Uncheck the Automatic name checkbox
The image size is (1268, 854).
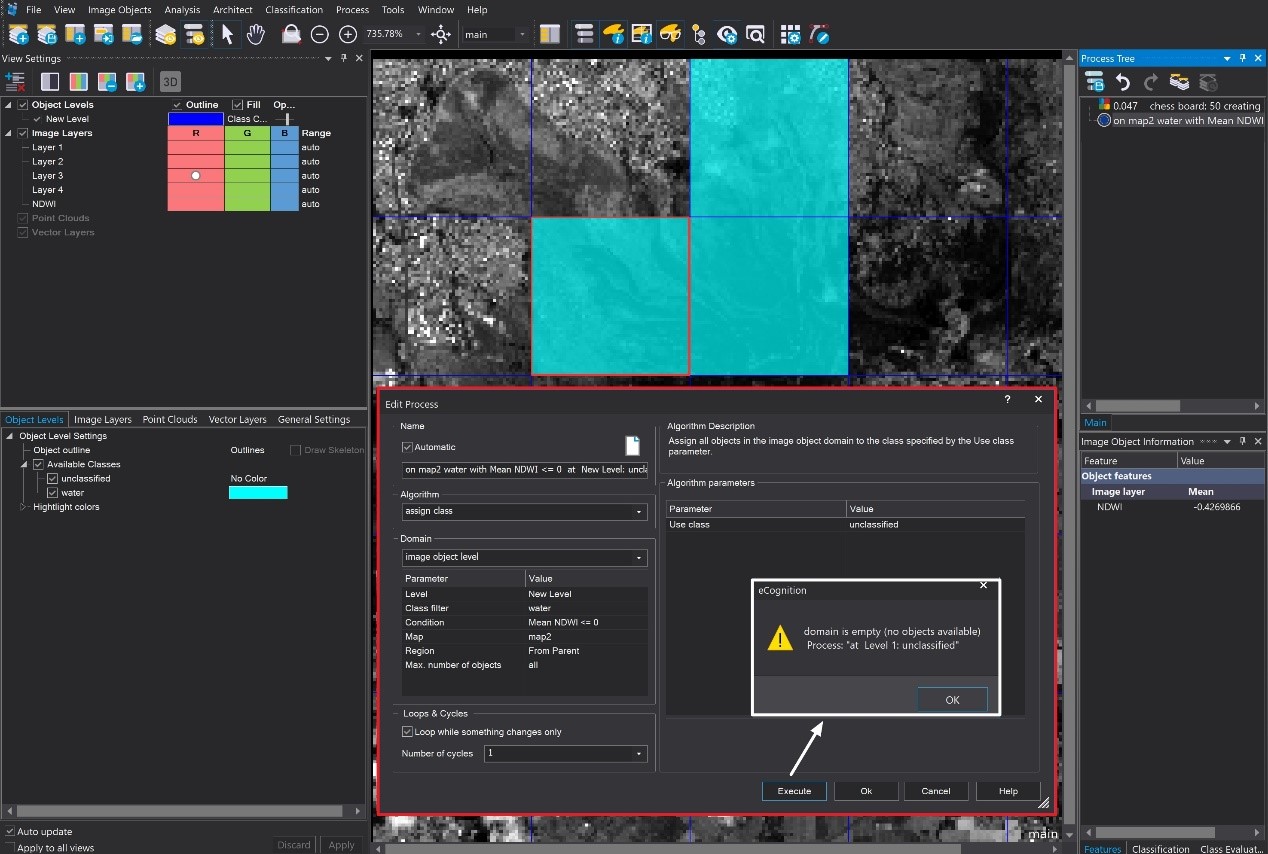click(x=407, y=447)
